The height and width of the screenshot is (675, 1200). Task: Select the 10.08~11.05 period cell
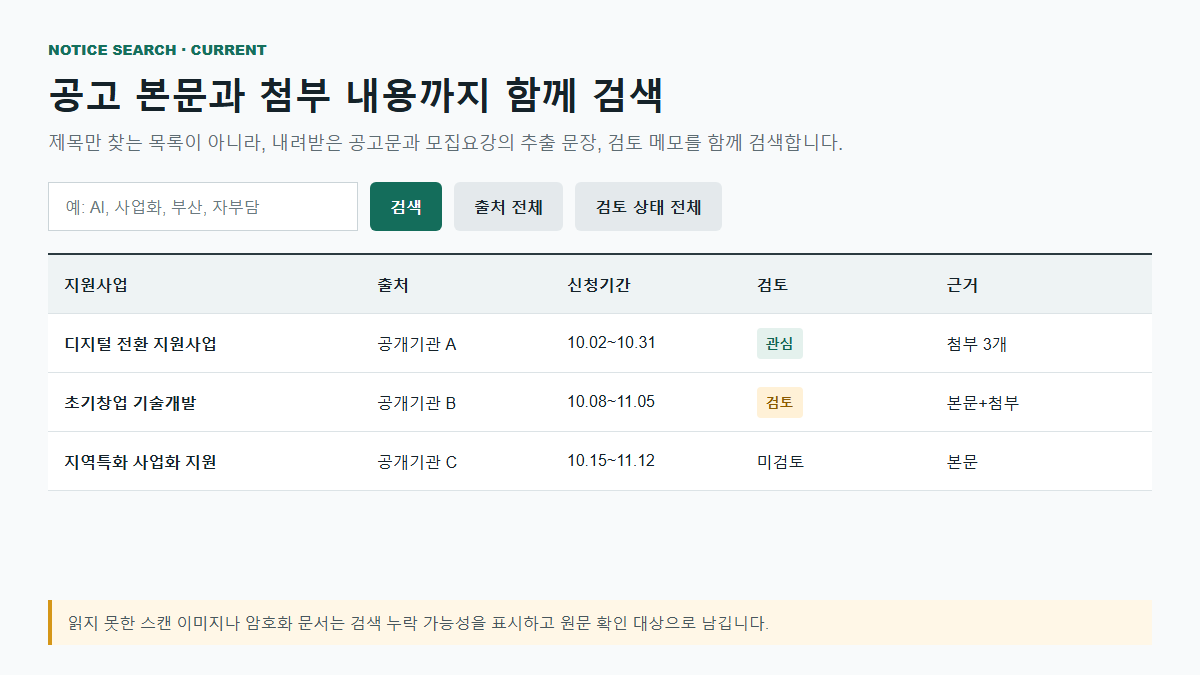[x=611, y=402]
